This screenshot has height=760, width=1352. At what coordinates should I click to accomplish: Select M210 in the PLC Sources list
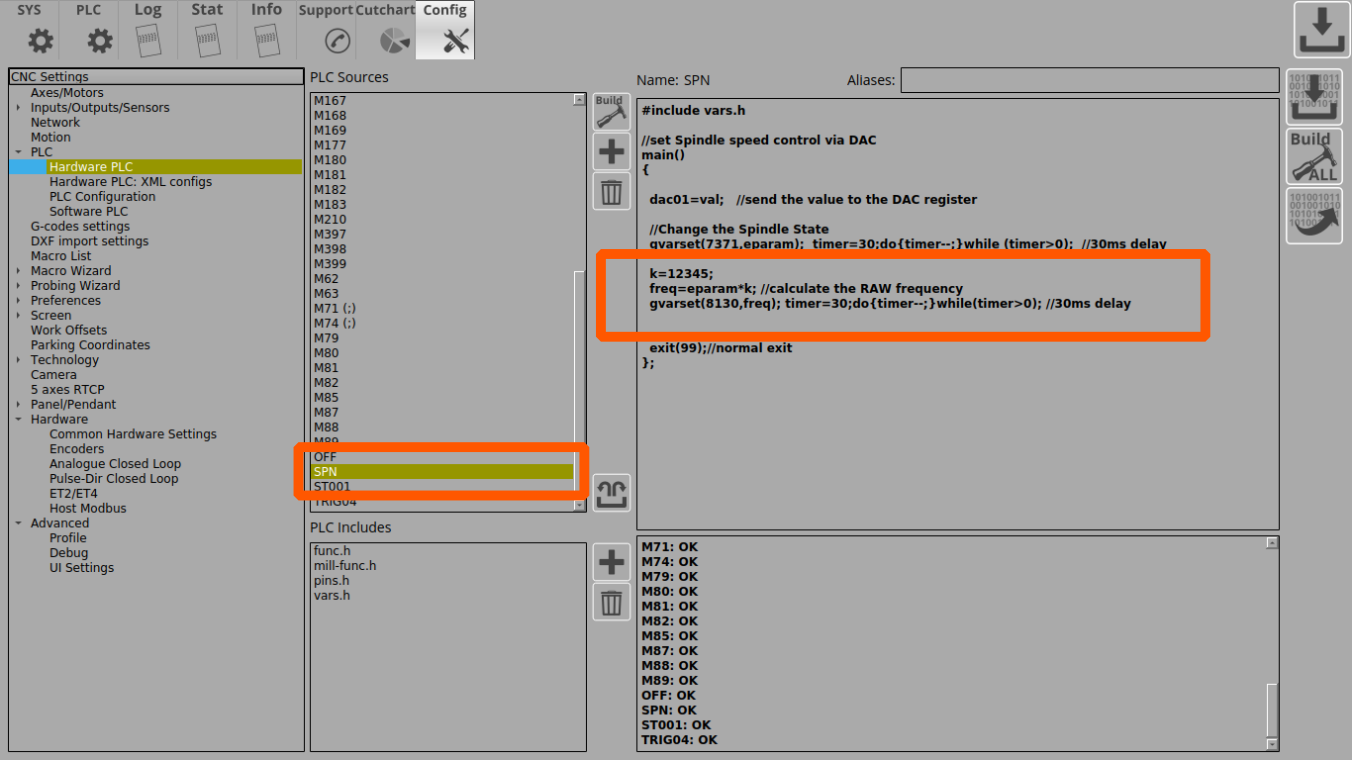tap(330, 219)
